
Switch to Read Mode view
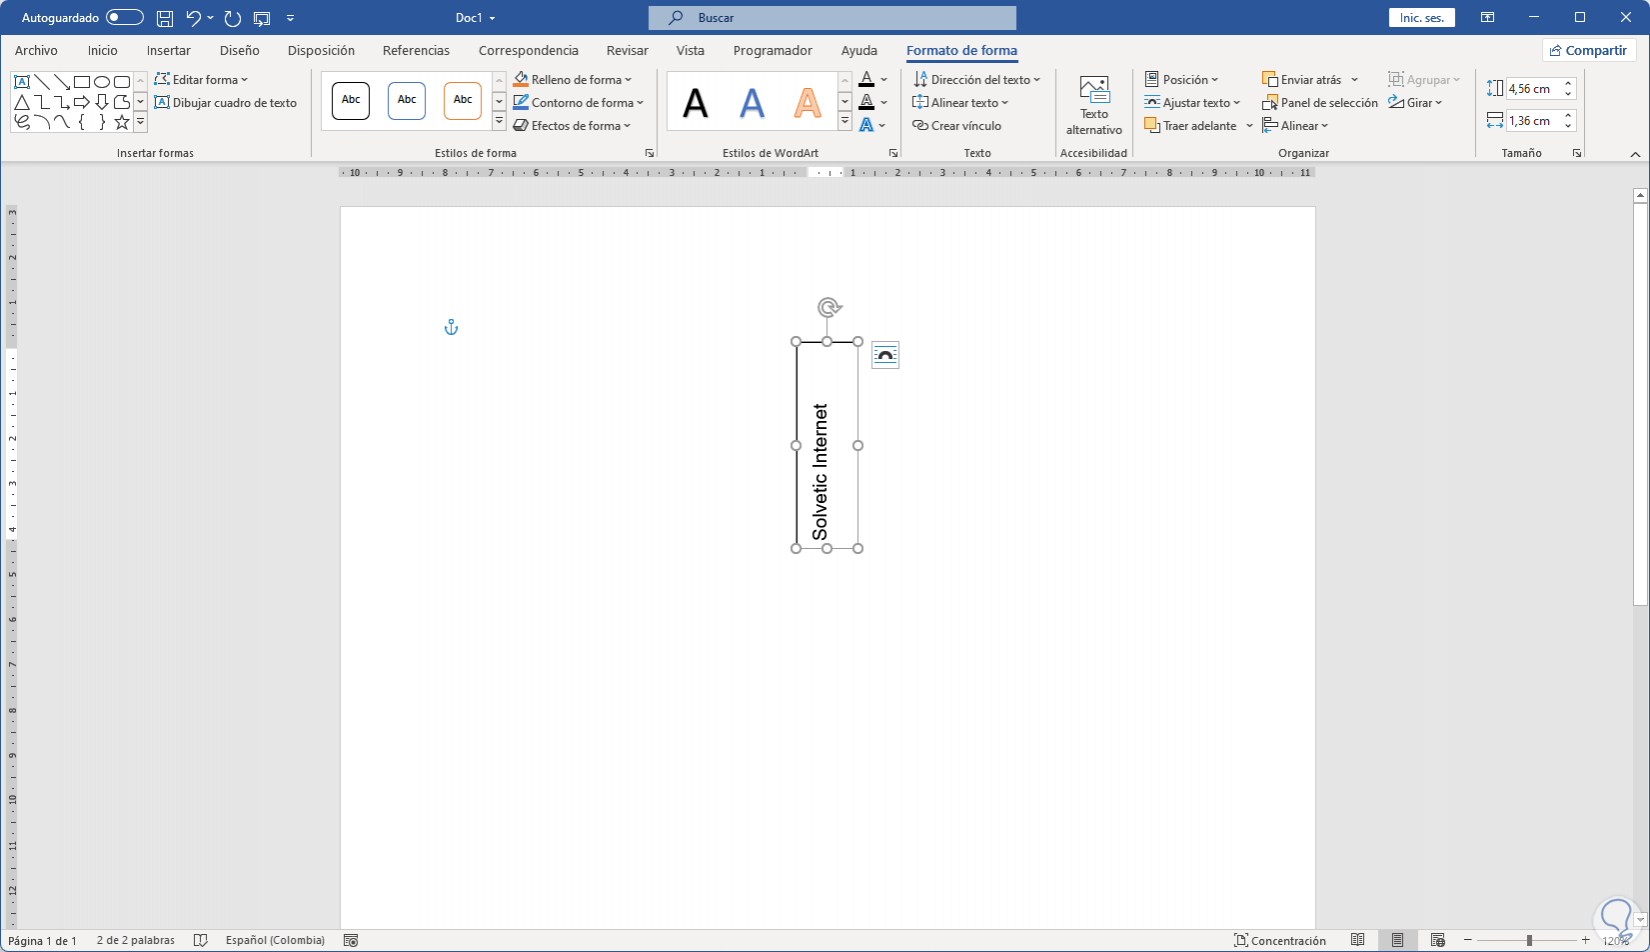(x=1358, y=940)
